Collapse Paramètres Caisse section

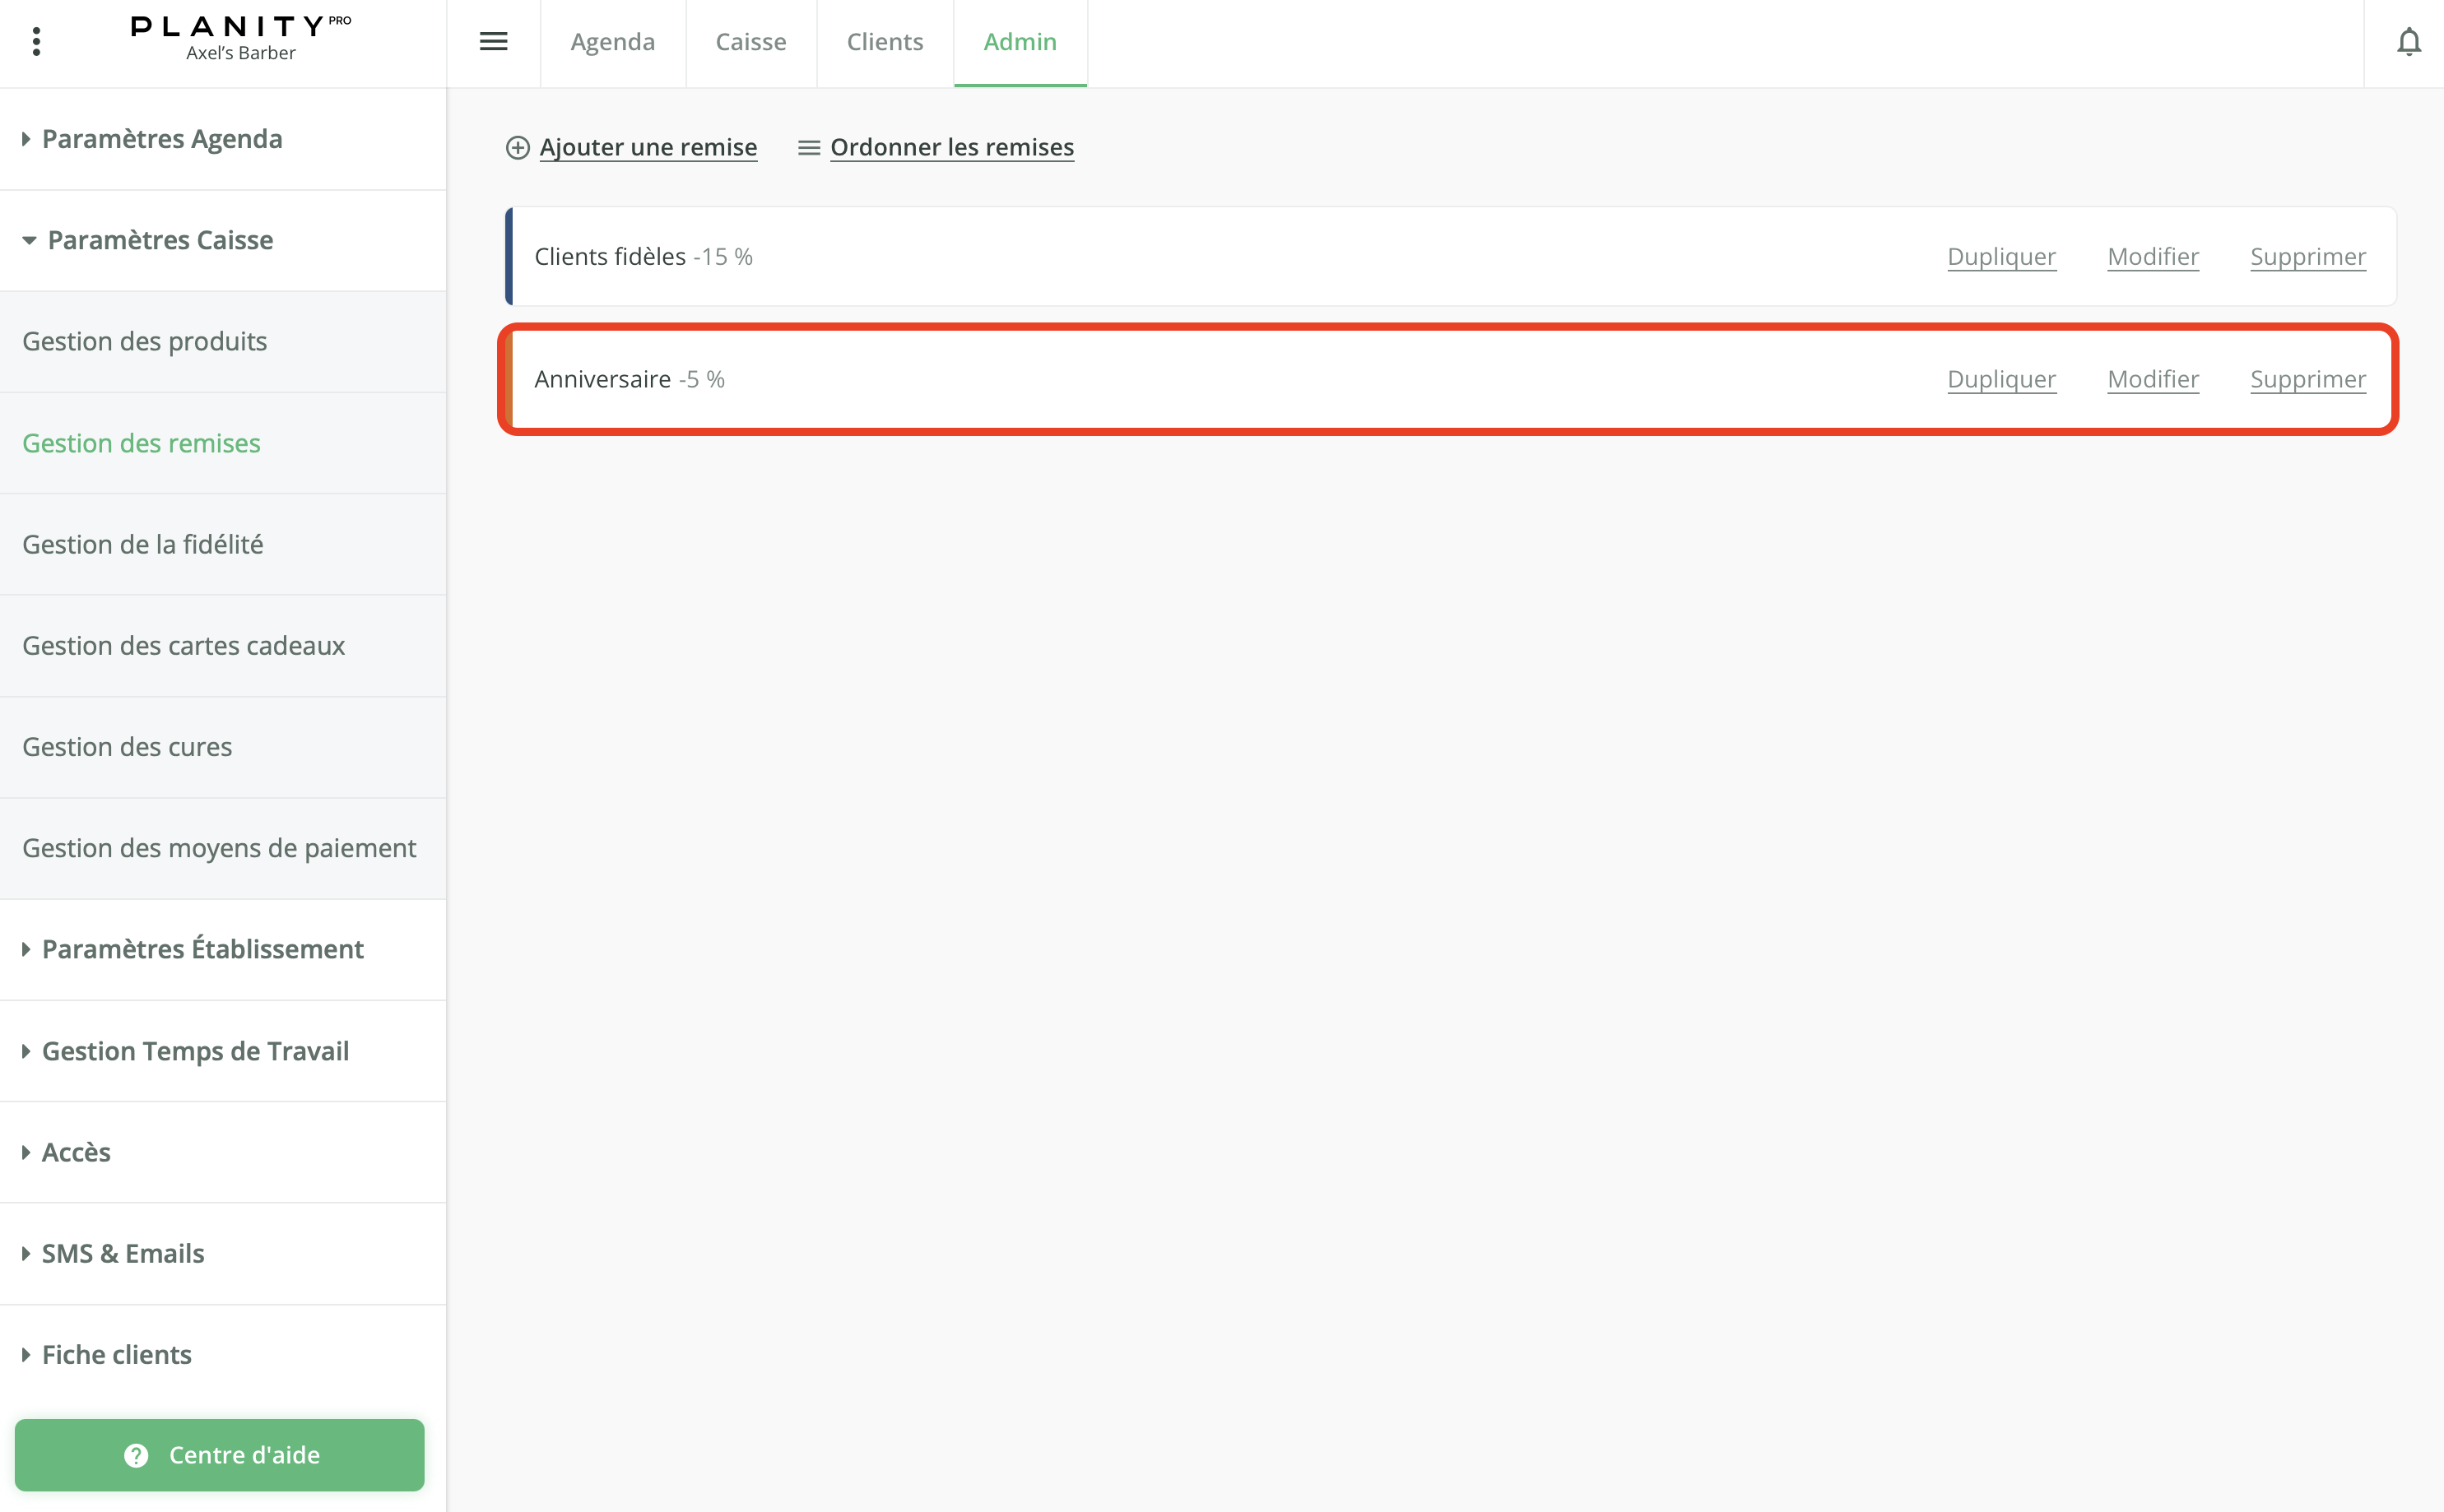point(160,240)
